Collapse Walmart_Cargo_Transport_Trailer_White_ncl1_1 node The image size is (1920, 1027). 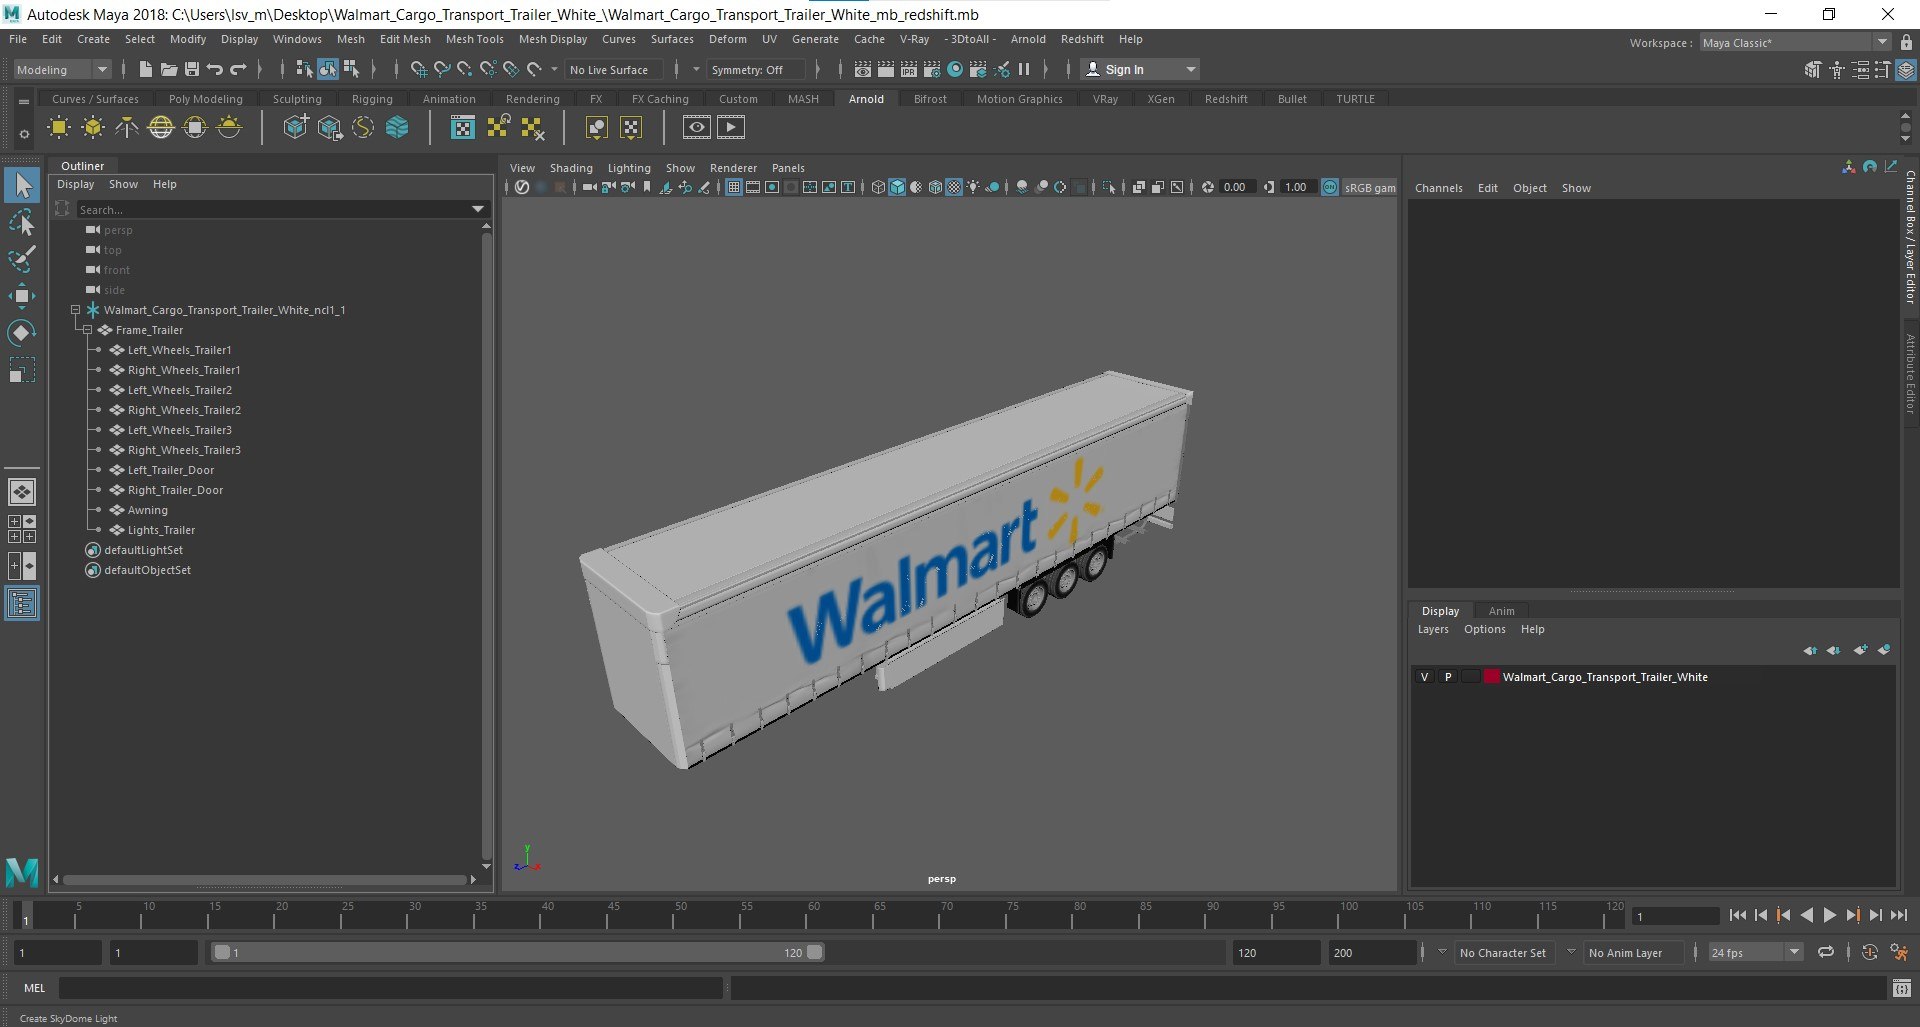point(75,310)
